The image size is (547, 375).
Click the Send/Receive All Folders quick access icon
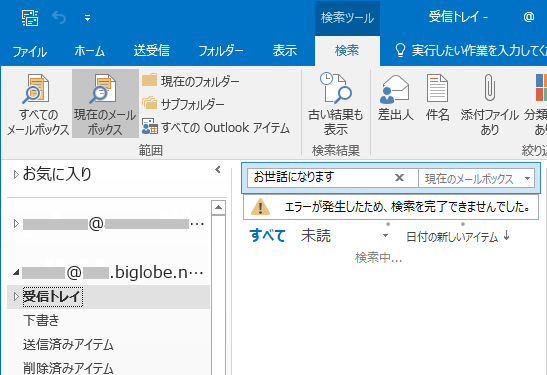tap(30, 17)
